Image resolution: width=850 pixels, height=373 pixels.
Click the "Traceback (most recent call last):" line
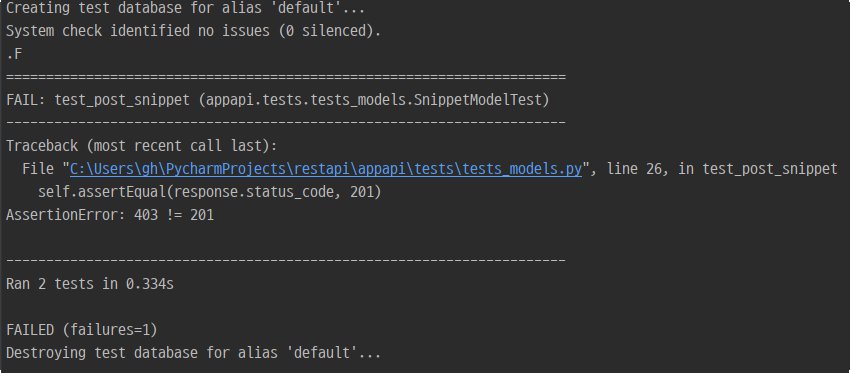click(x=141, y=146)
